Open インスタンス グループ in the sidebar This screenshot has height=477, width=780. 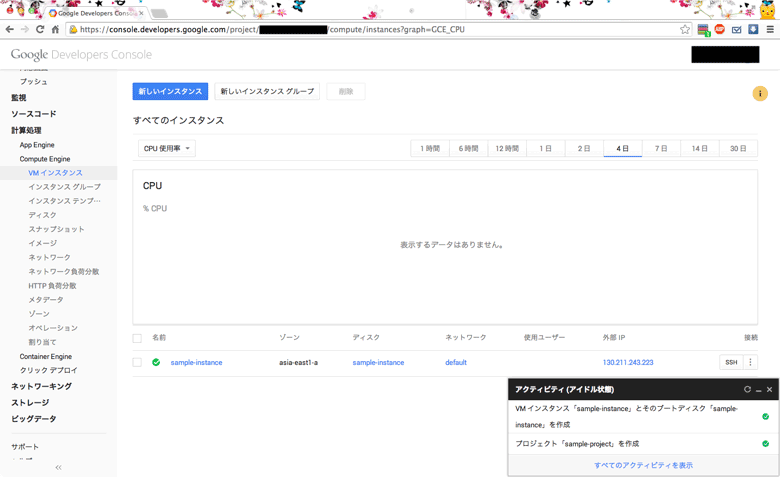tap(64, 187)
